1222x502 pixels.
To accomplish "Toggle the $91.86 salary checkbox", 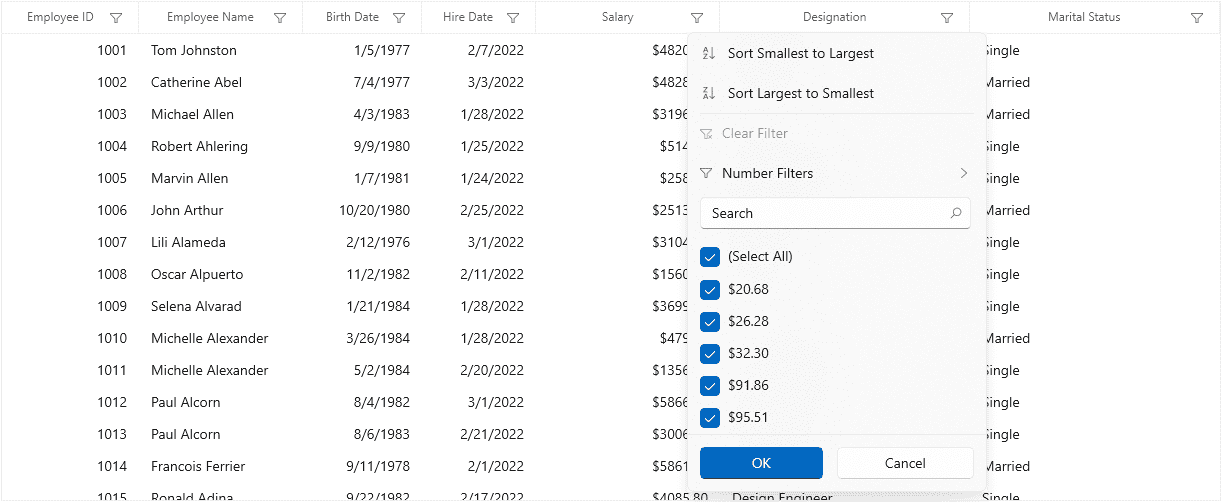I will point(710,386).
